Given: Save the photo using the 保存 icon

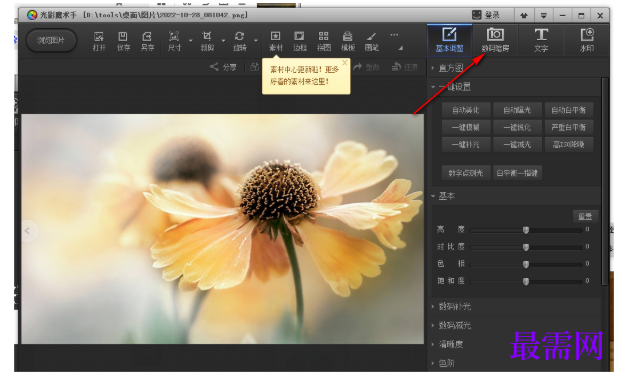Looking at the screenshot, I should [123, 41].
